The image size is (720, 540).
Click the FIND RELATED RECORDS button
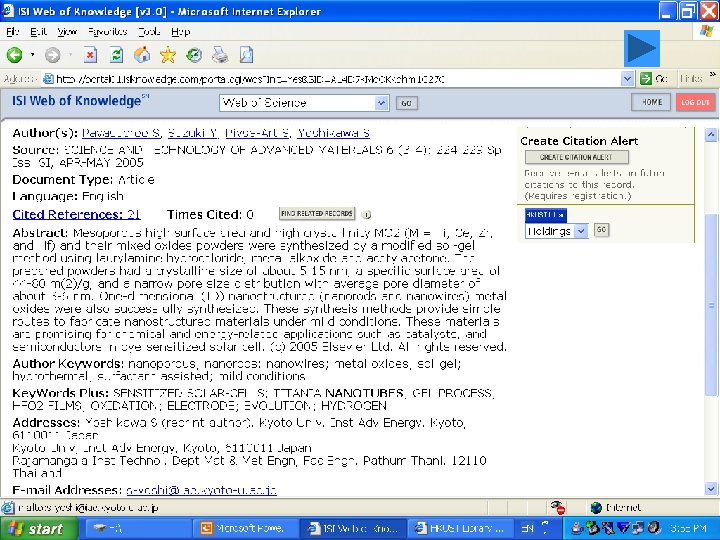(x=317, y=214)
